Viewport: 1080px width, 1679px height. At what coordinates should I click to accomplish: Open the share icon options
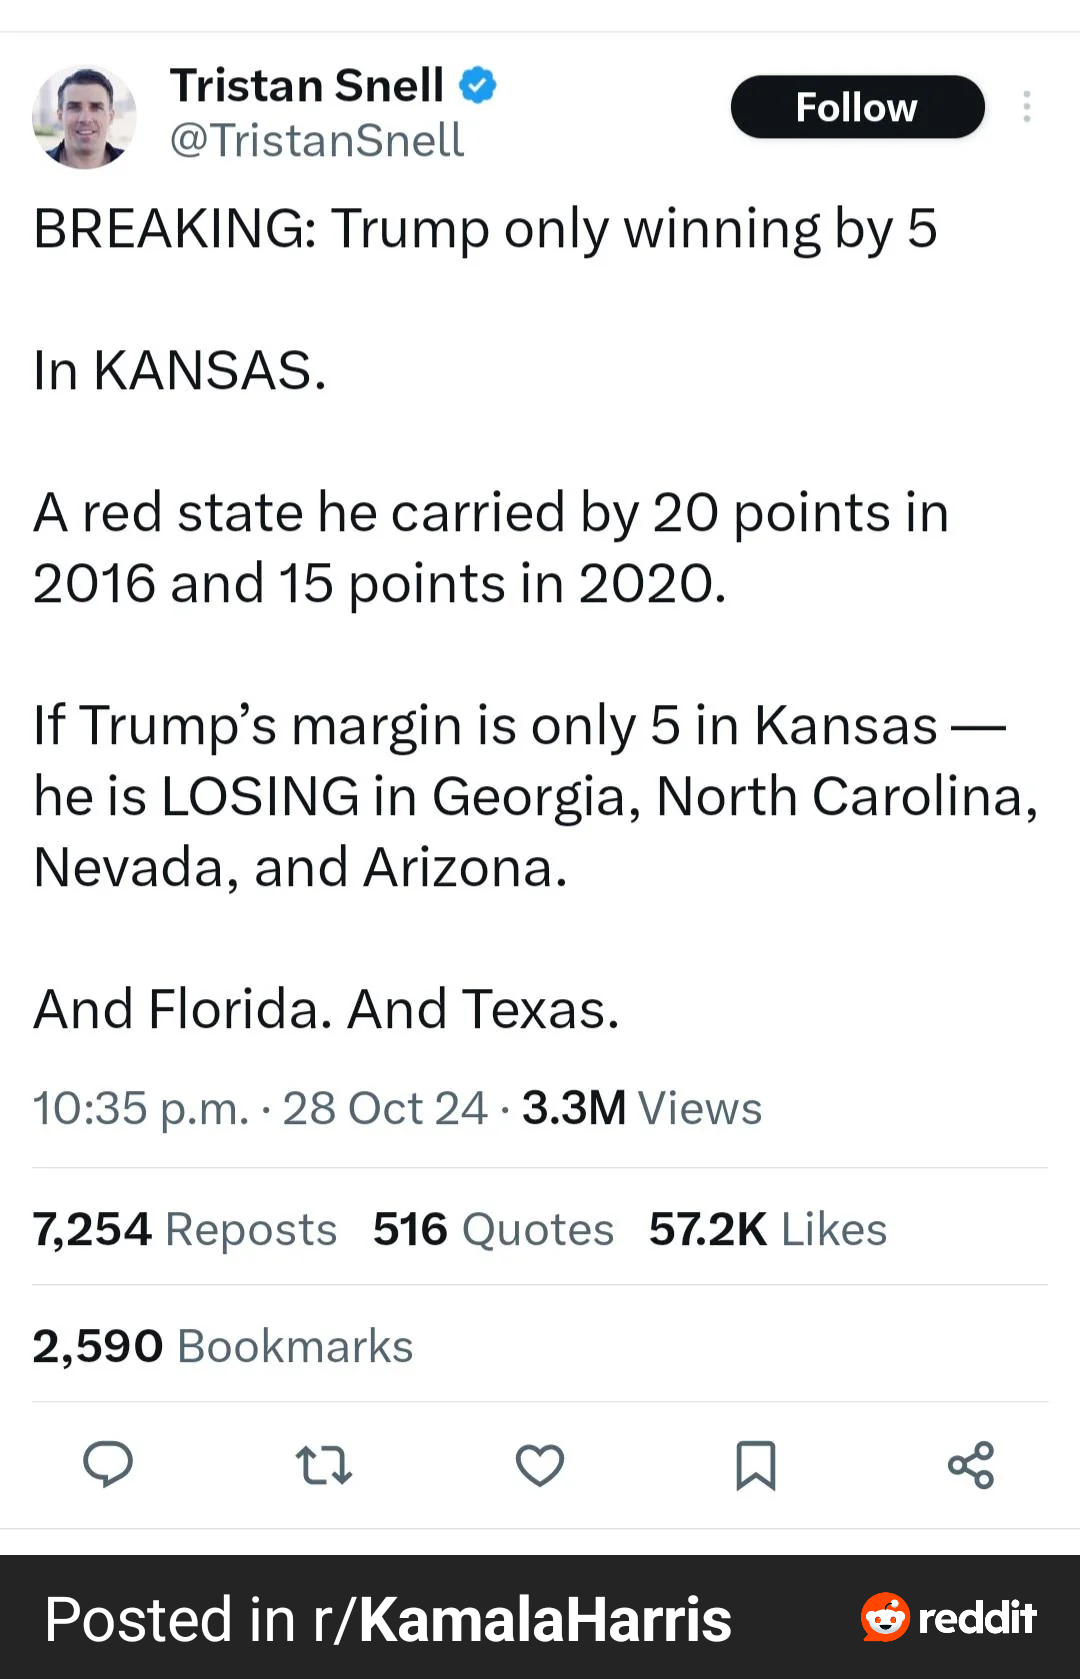(971, 1465)
